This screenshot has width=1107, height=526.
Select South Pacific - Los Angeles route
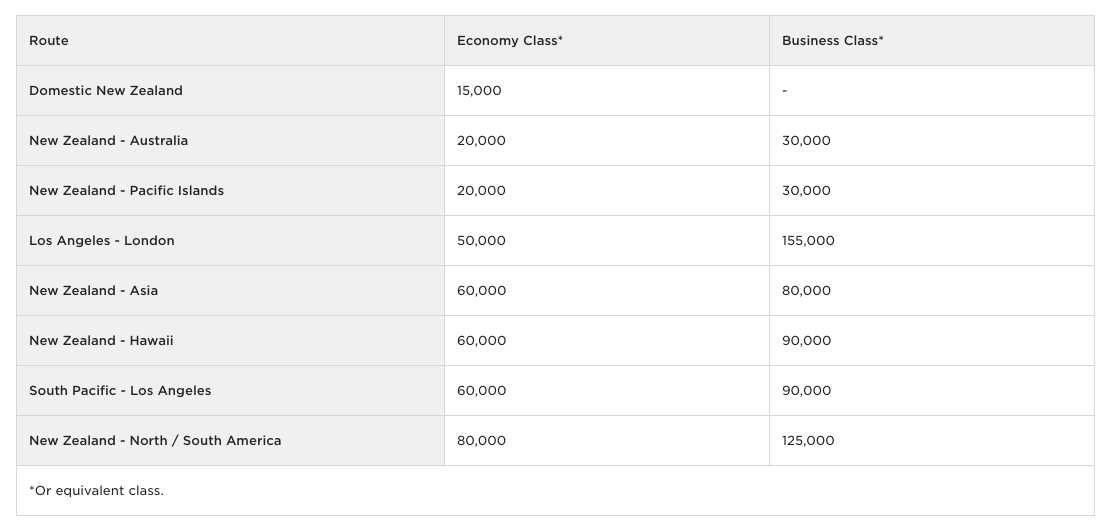[x=120, y=390]
